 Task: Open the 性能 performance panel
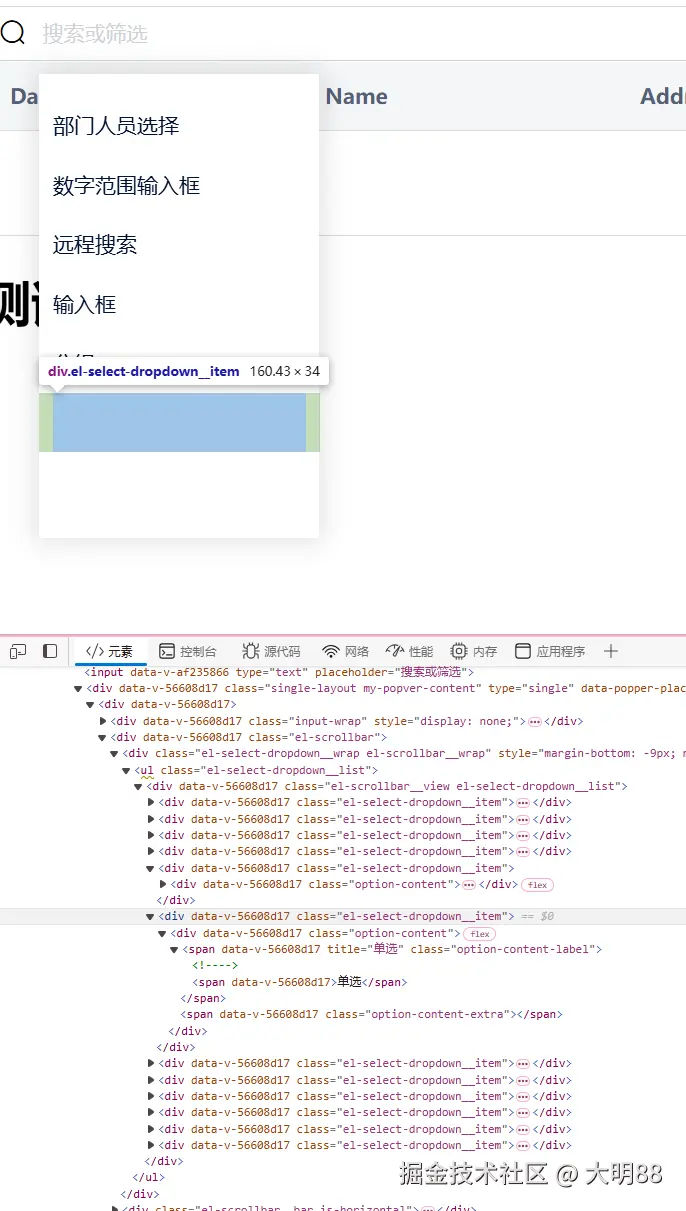(409, 651)
